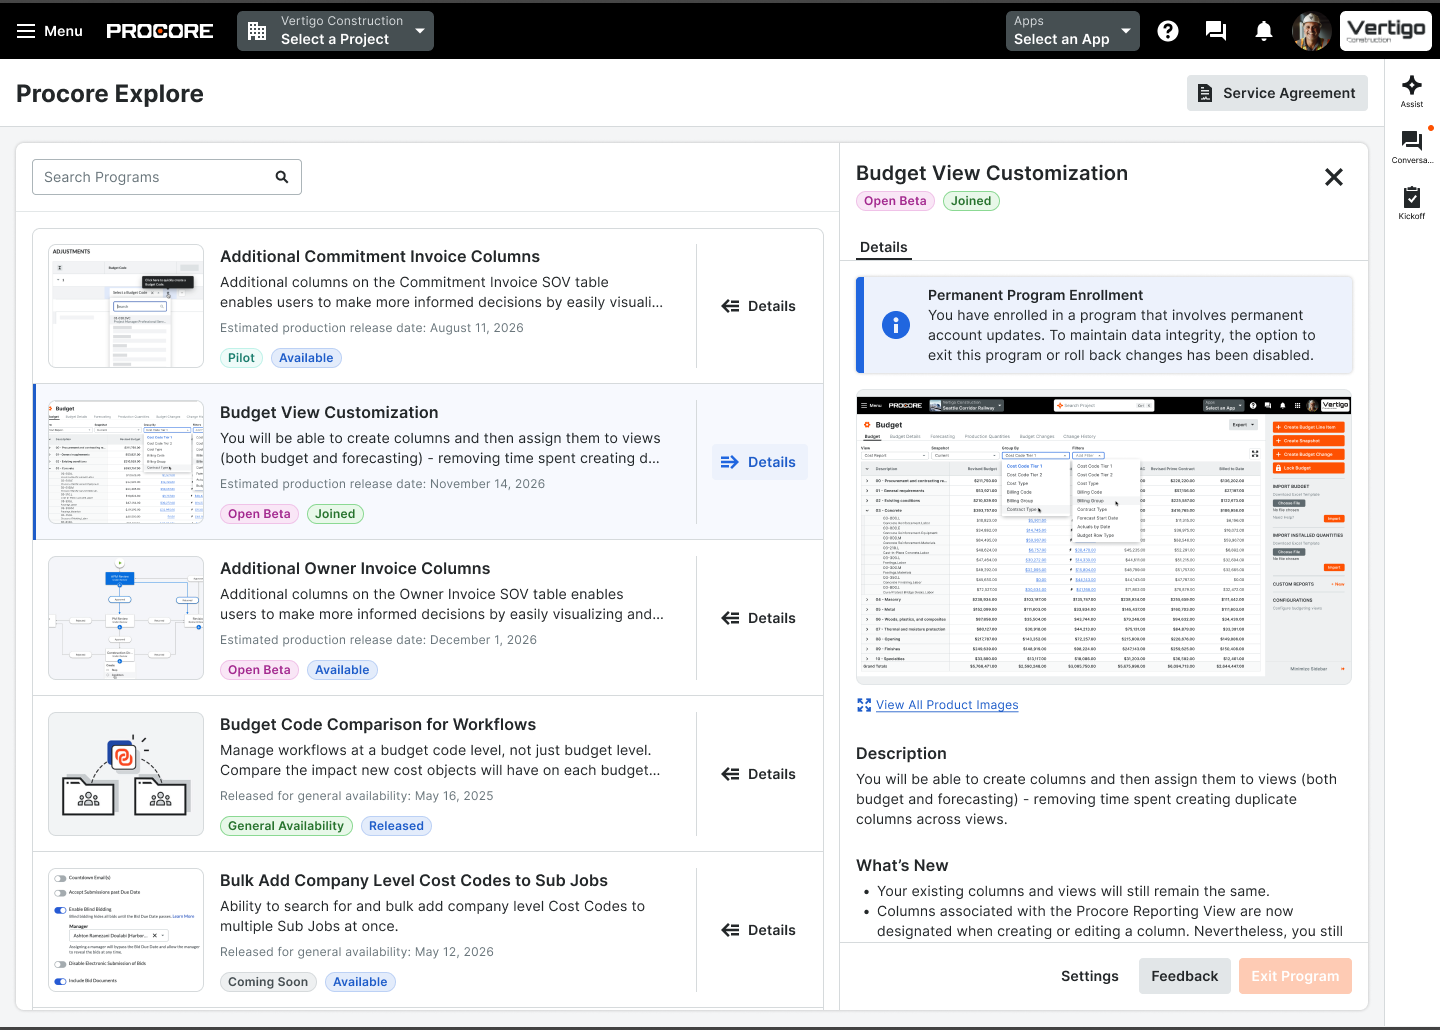The width and height of the screenshot is (1440, 1030).
Task: Open the notifications bell
Action: tap(1264, 31)
